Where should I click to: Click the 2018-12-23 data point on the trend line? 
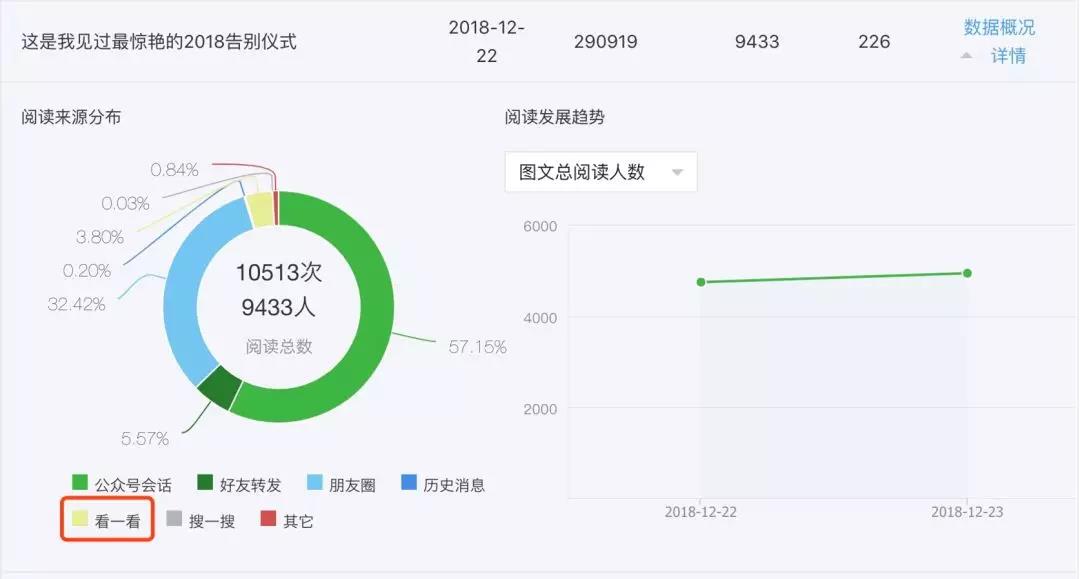click(x=966, y=272)
